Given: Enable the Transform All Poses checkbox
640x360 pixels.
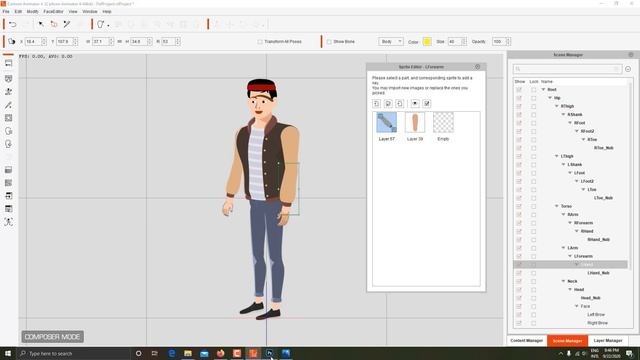Looking at the screenshot, I should (260, 42).
